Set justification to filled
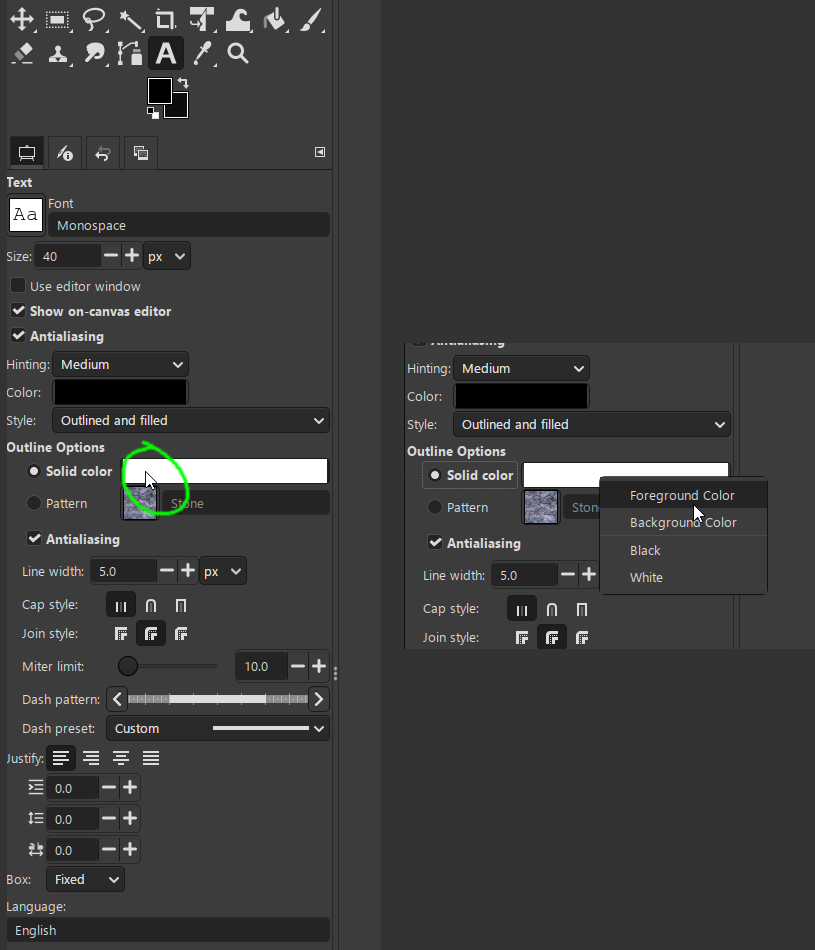Viewport: 815px width, 950px height. pos(151,758)
